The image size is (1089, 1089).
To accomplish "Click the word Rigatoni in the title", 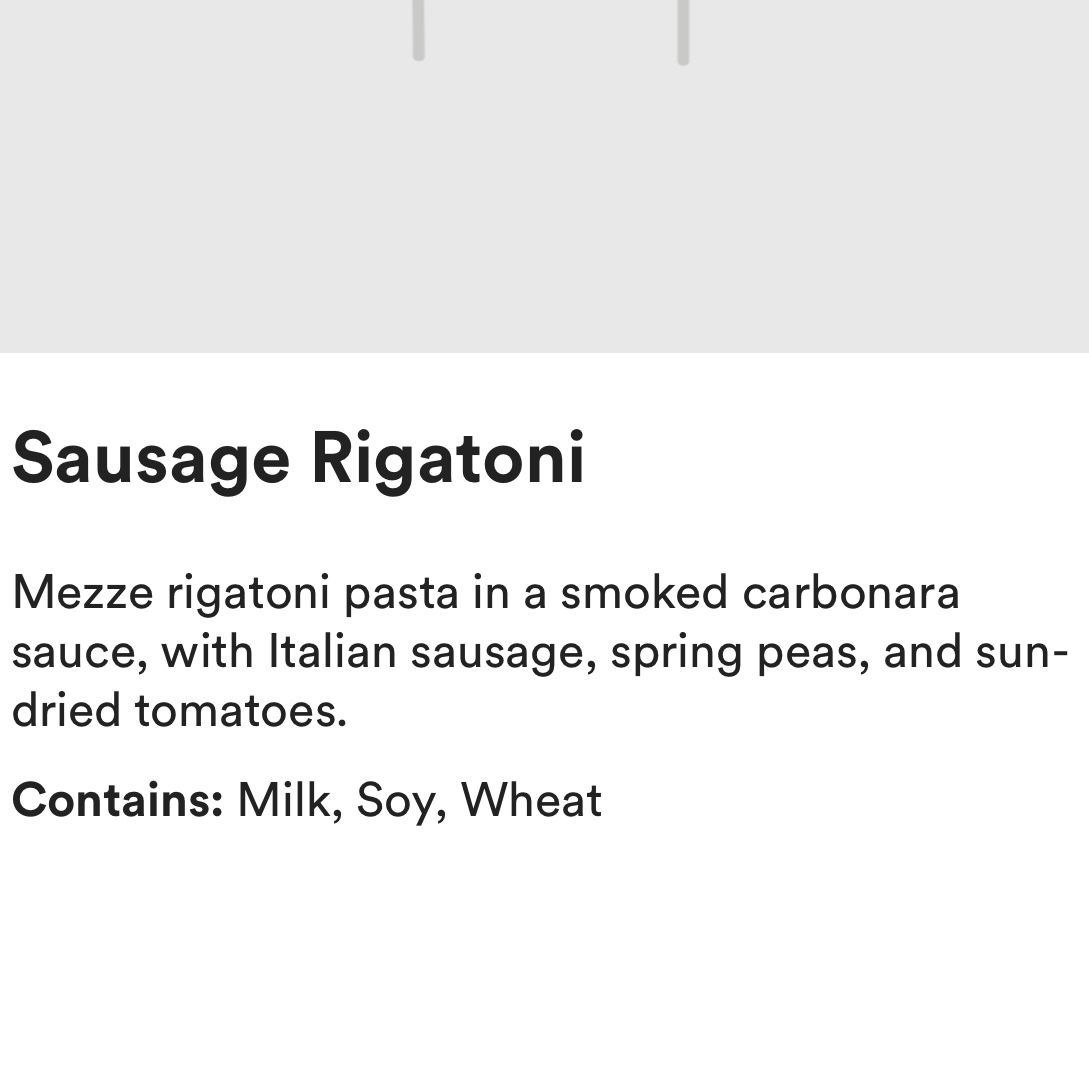I will coord(449,460).
